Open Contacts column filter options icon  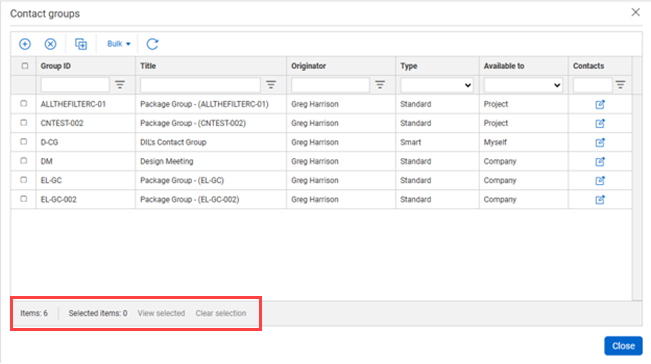click(x=620, y=85)
